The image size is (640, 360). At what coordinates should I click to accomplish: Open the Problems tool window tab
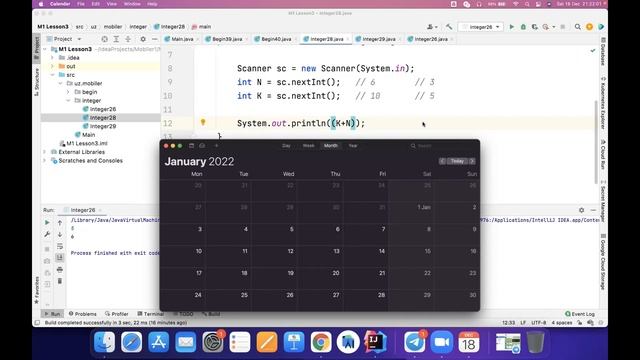83,314
